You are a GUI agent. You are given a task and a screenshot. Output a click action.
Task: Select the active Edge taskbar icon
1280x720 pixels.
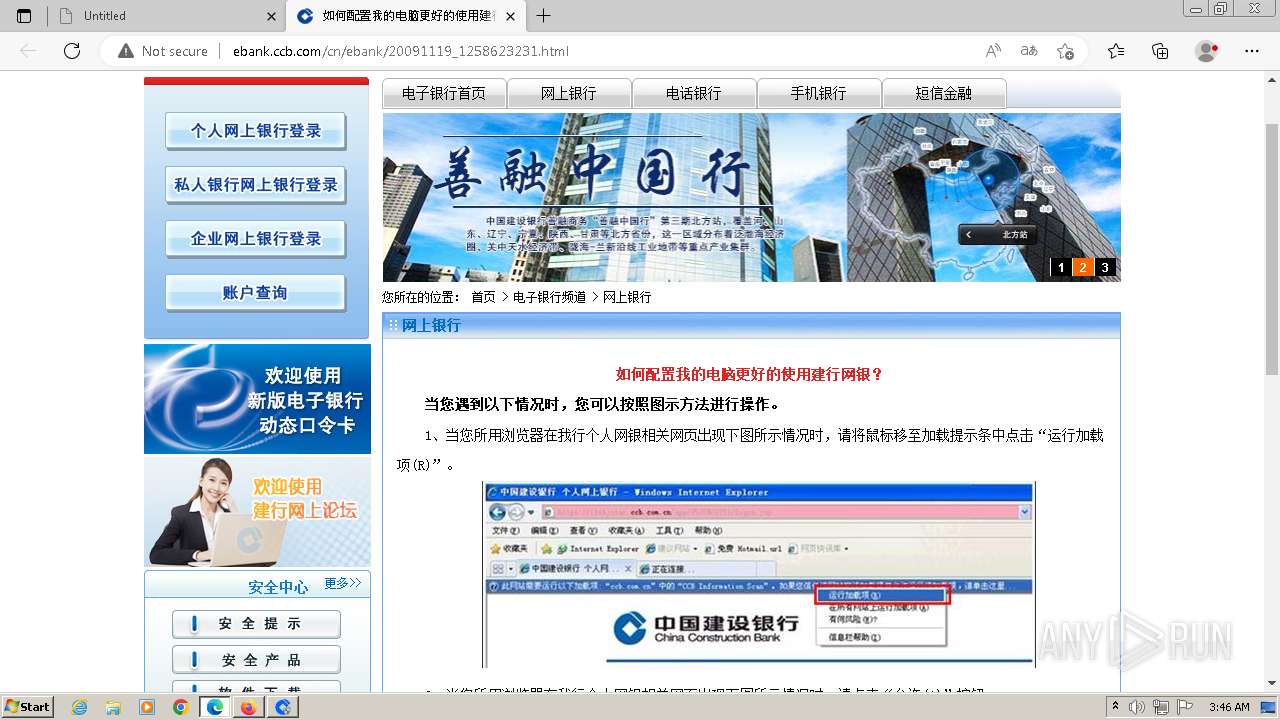tap(214, 707)
